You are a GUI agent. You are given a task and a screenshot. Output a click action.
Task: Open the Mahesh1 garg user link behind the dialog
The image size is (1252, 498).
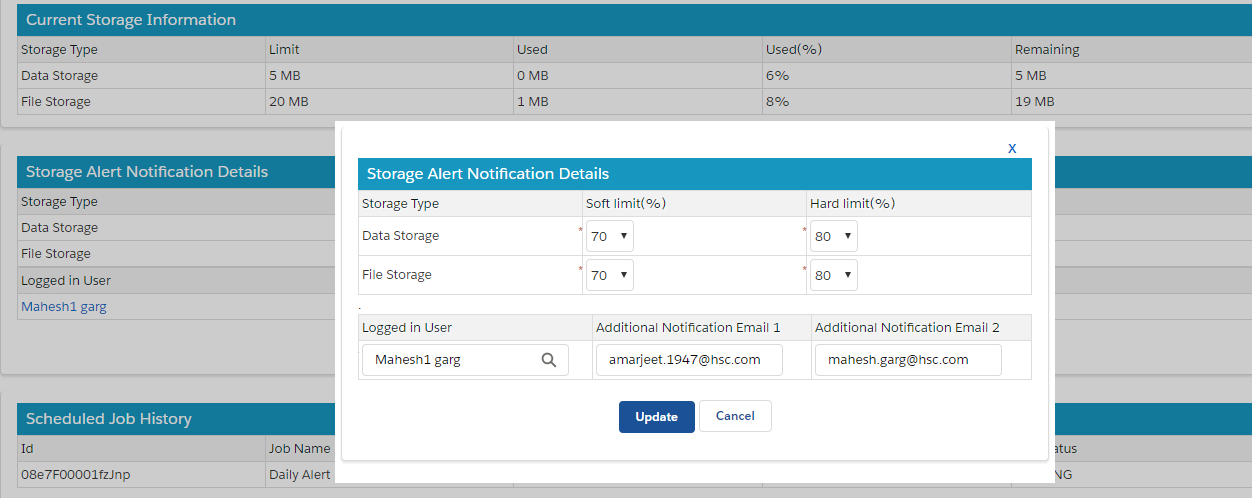(64, 307)
